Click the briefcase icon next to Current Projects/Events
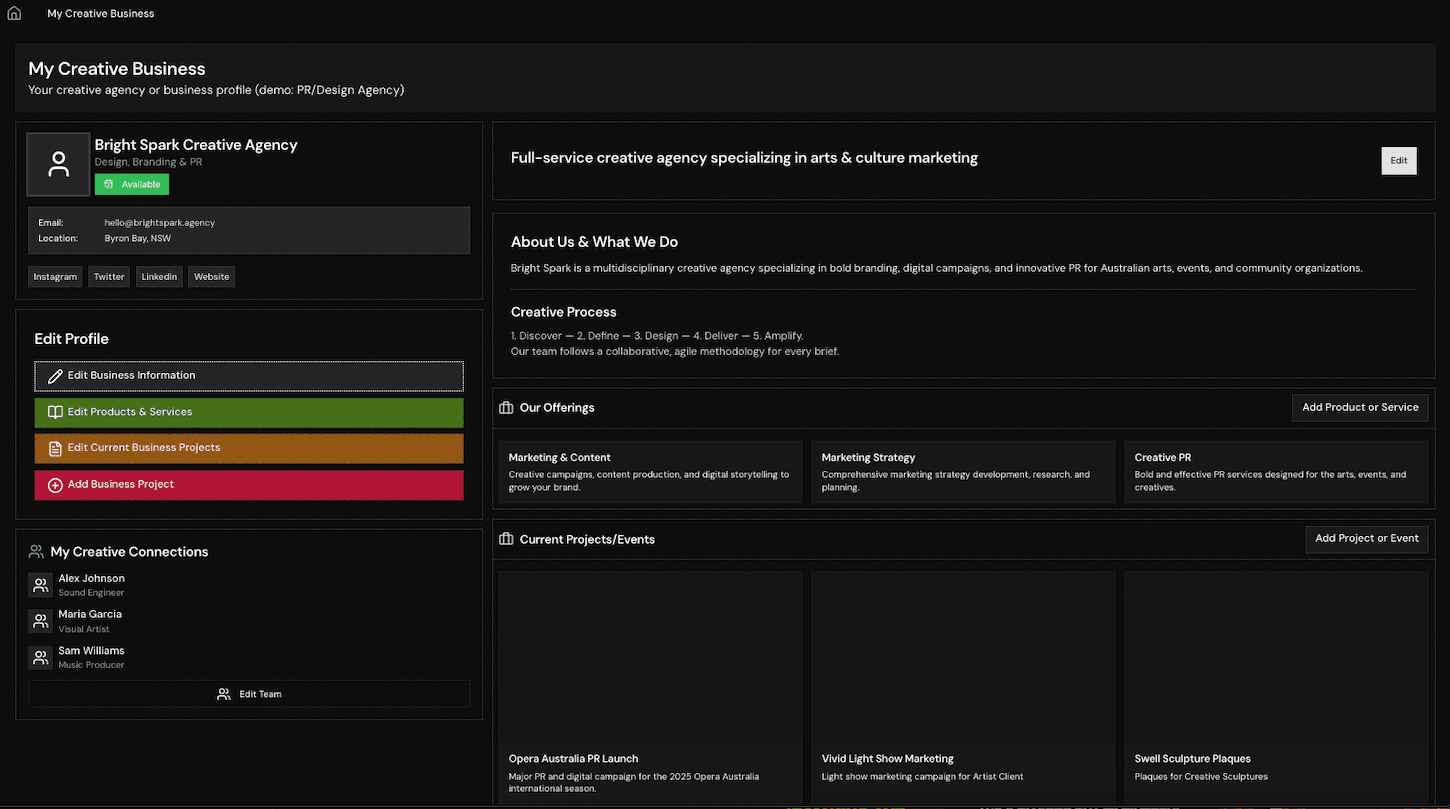Screen dimensions: 1450x809 [506, 540]
